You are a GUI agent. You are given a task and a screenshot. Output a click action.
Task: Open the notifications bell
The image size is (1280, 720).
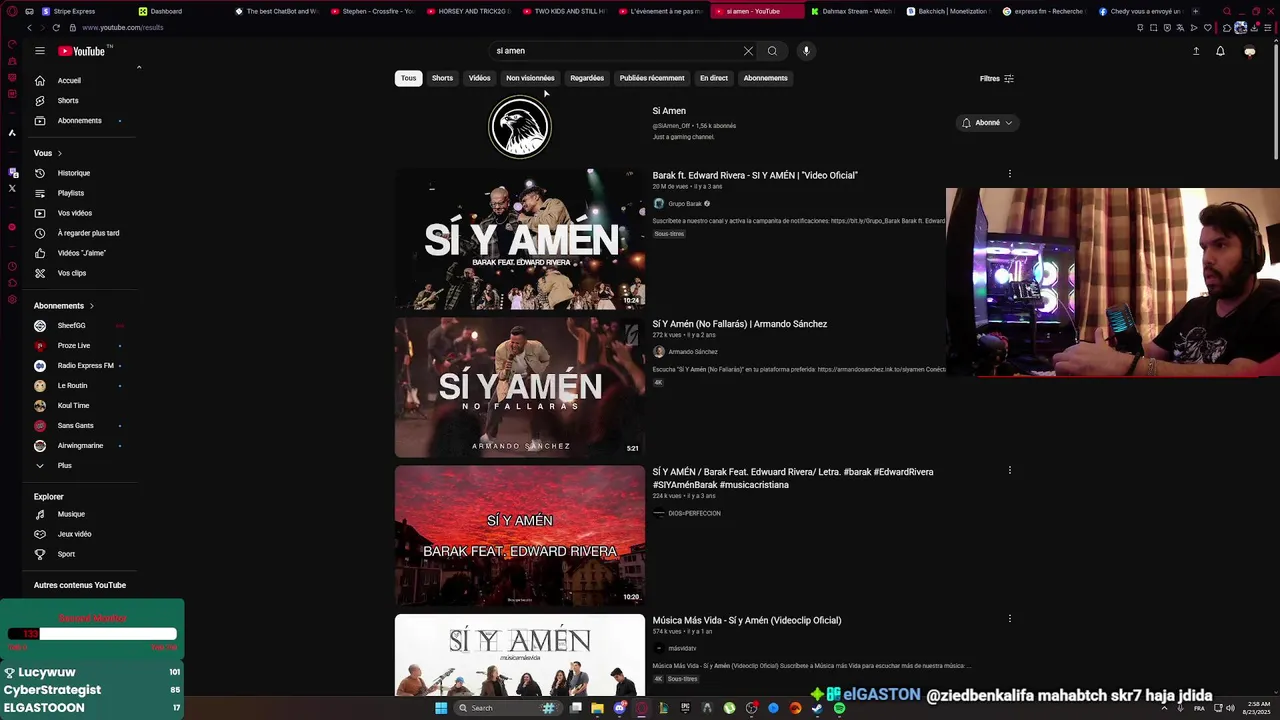(1220, 51)
